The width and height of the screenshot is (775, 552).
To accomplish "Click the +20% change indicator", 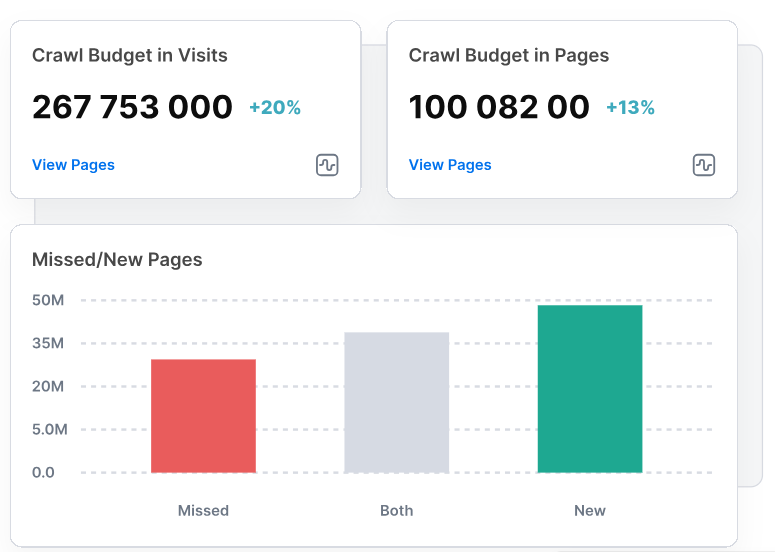I will [x=275, y=107].
